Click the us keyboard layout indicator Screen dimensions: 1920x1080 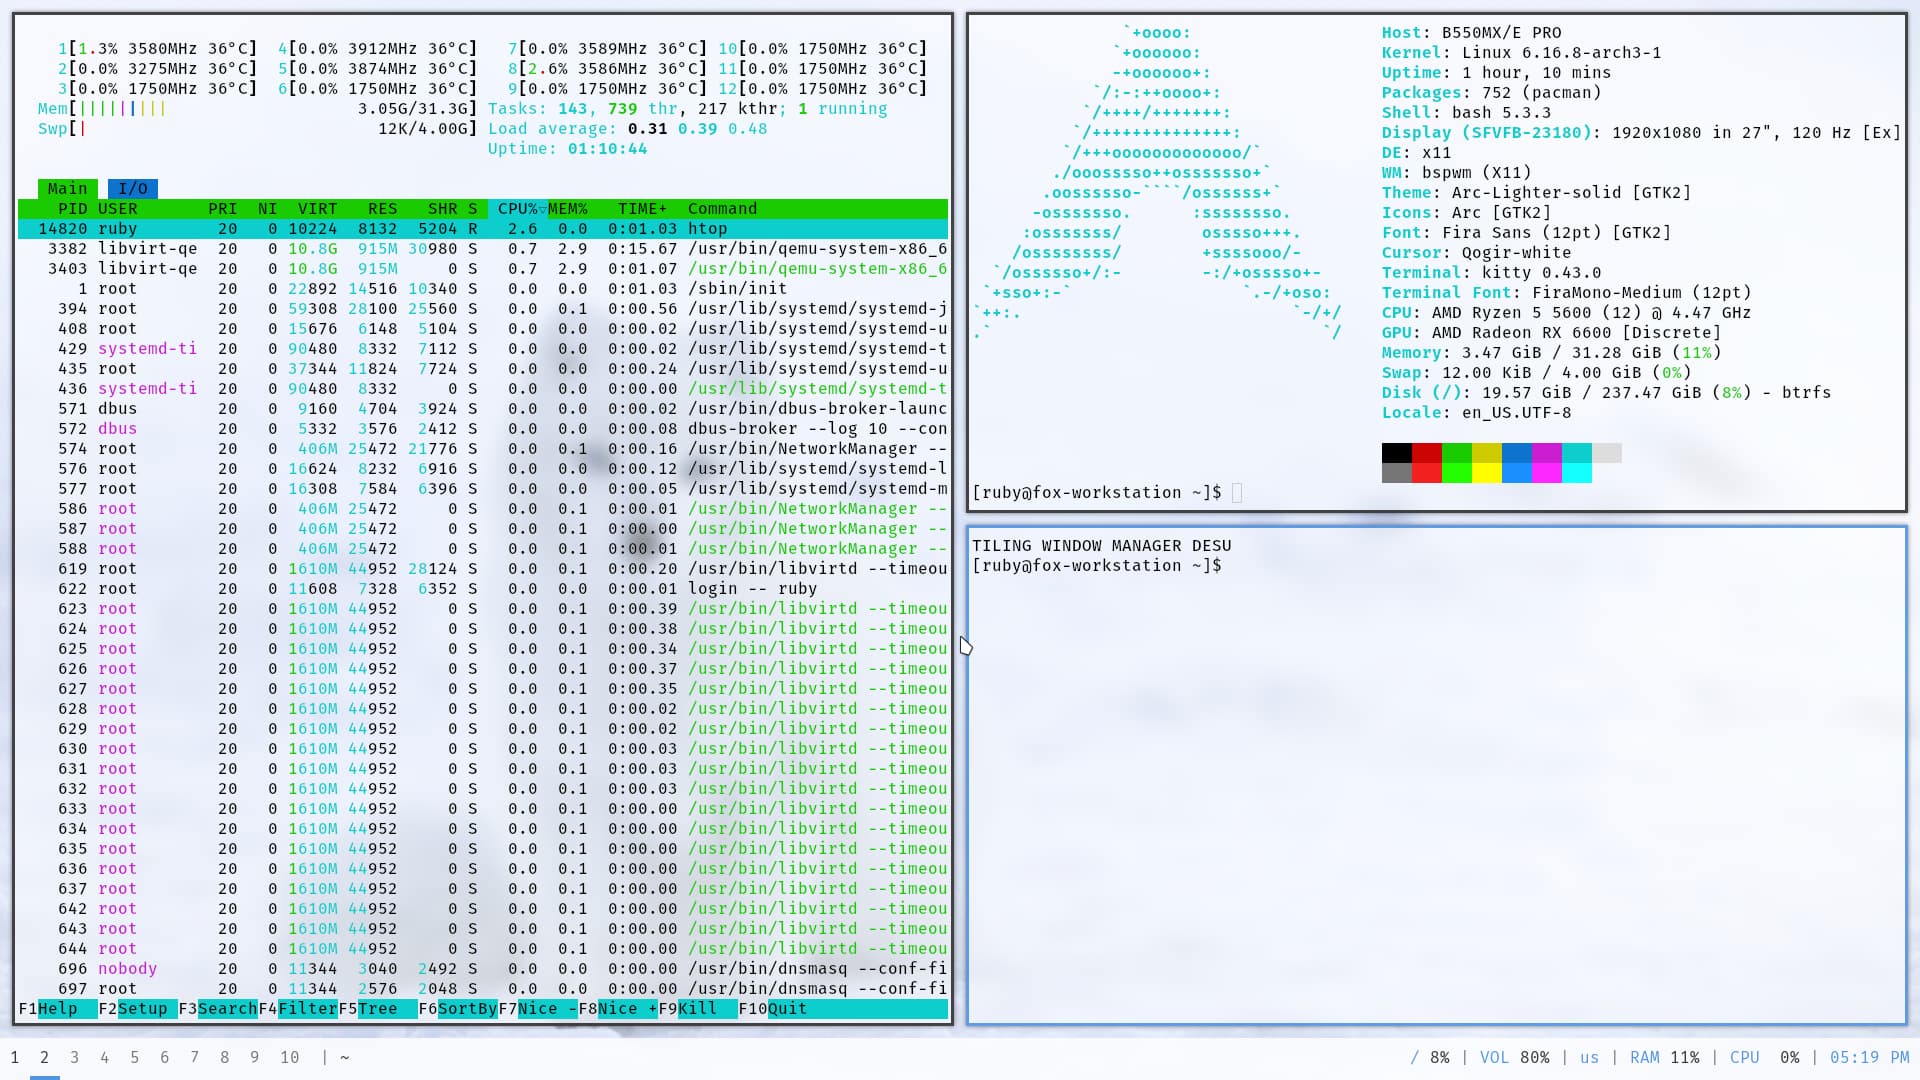(1589, 1057)
